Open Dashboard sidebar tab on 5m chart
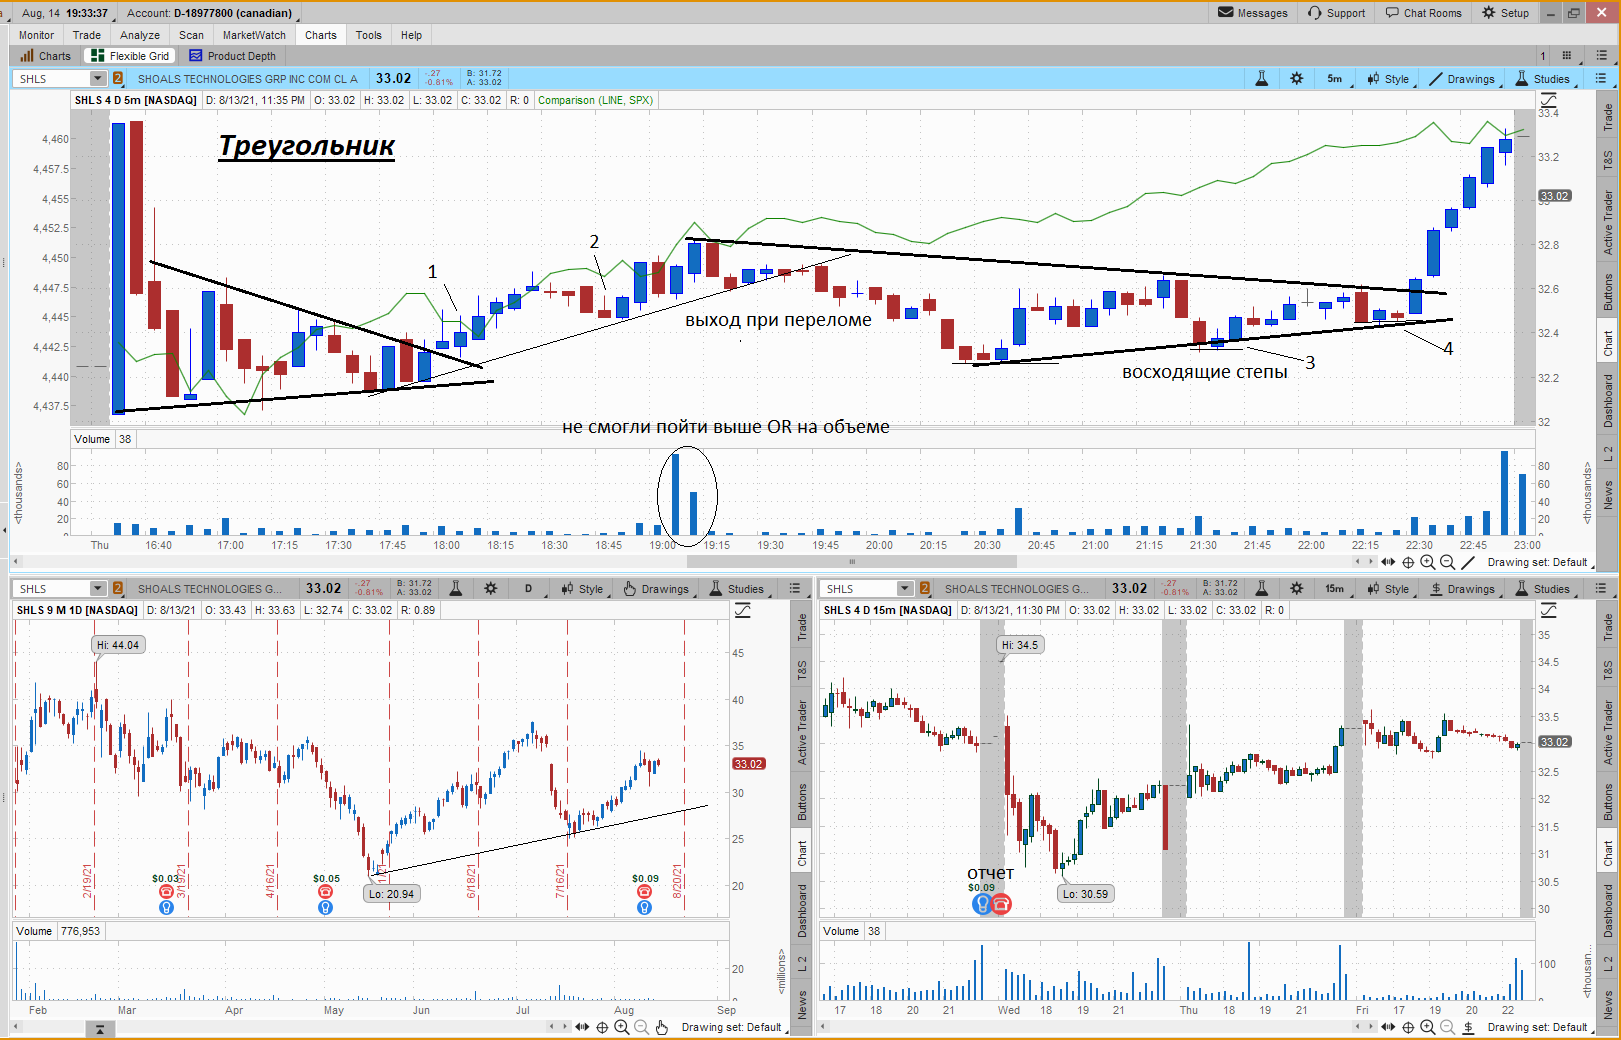The width and height of the screenshot is (1621, 1040). click(1608, 400)
